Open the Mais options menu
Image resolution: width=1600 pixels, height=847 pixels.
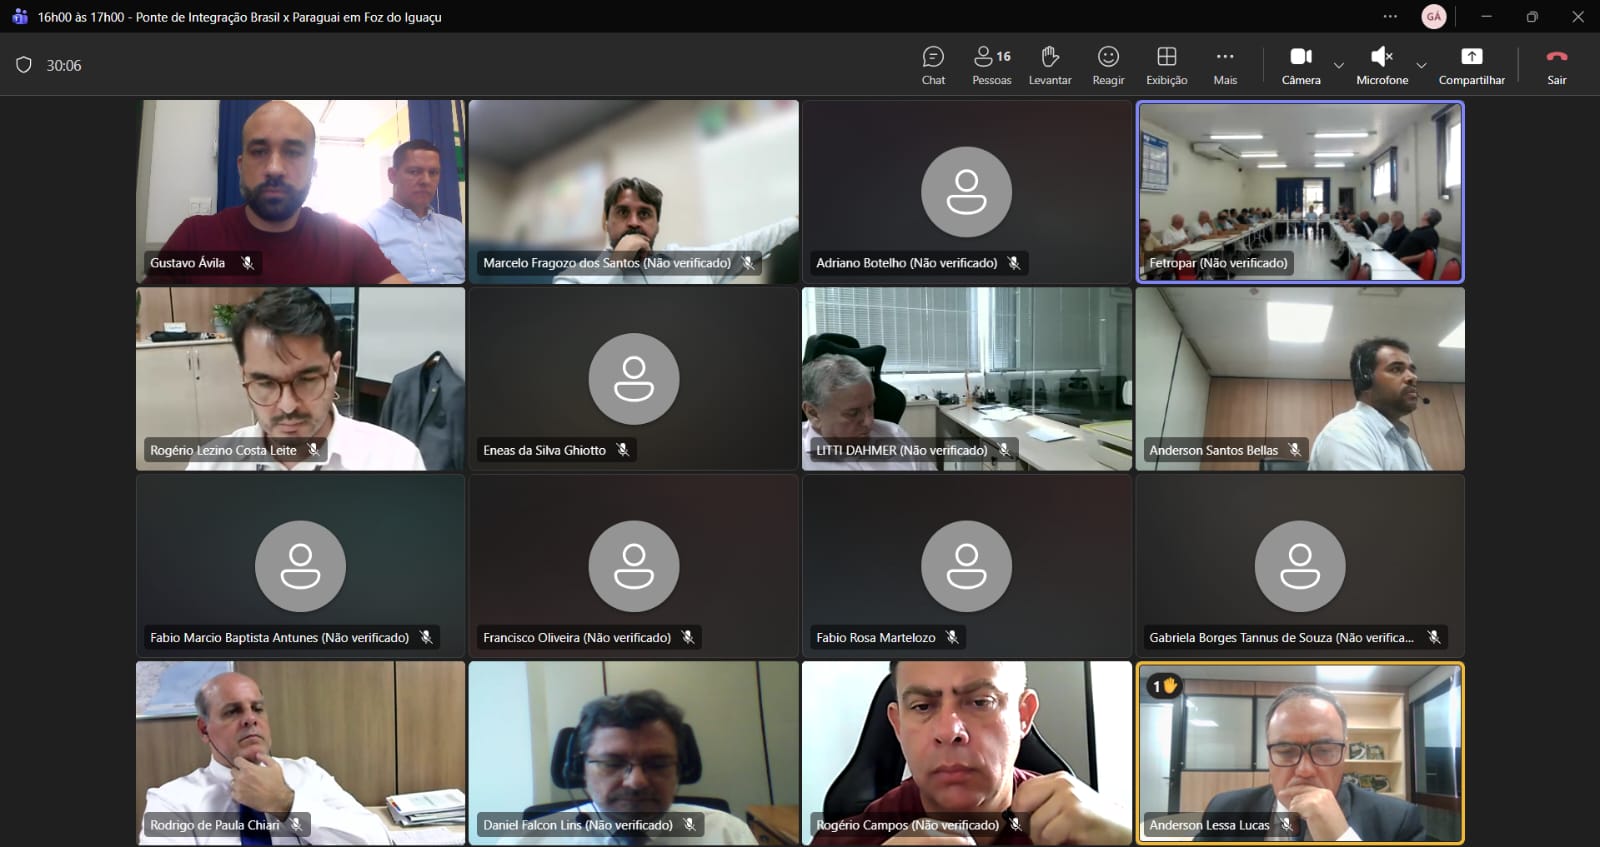pos(1225,65)
